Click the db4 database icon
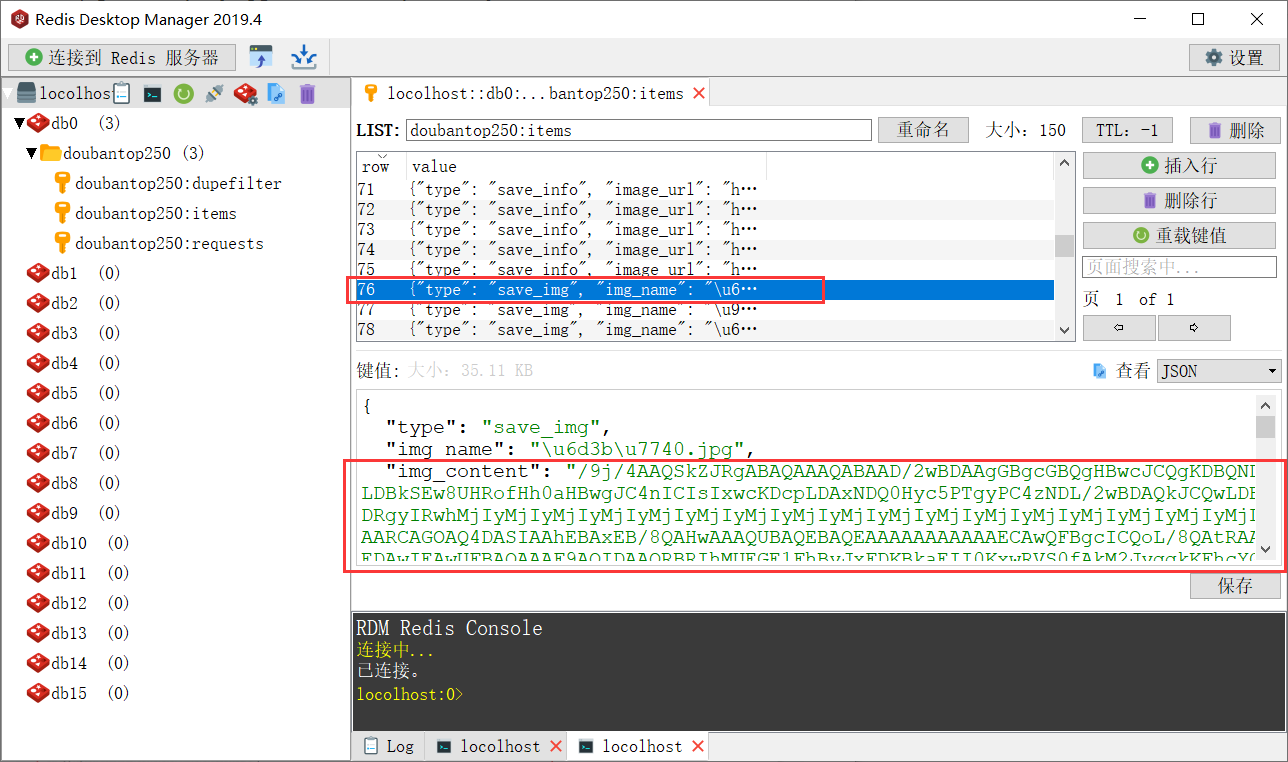The image size is (1288, 762). click(x=38, y=363)
